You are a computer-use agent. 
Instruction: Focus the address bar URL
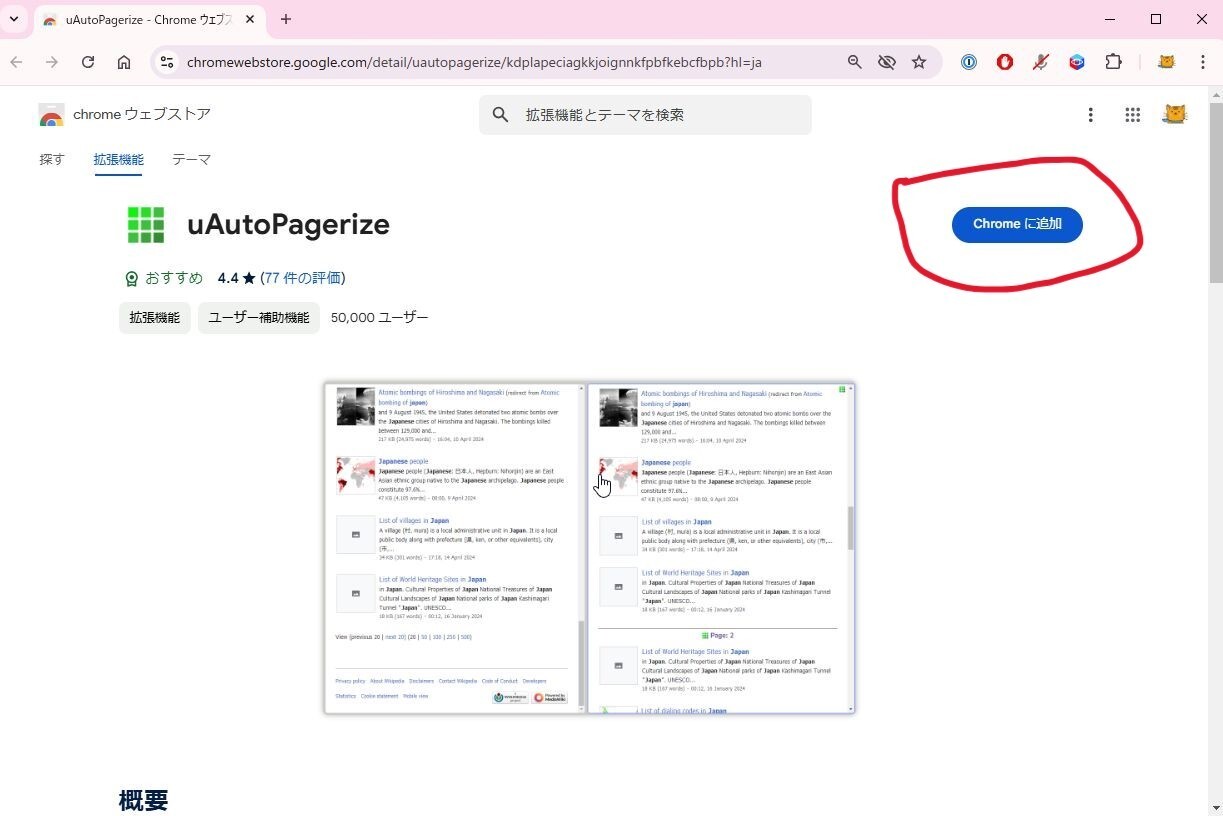(x=474, y=62)
